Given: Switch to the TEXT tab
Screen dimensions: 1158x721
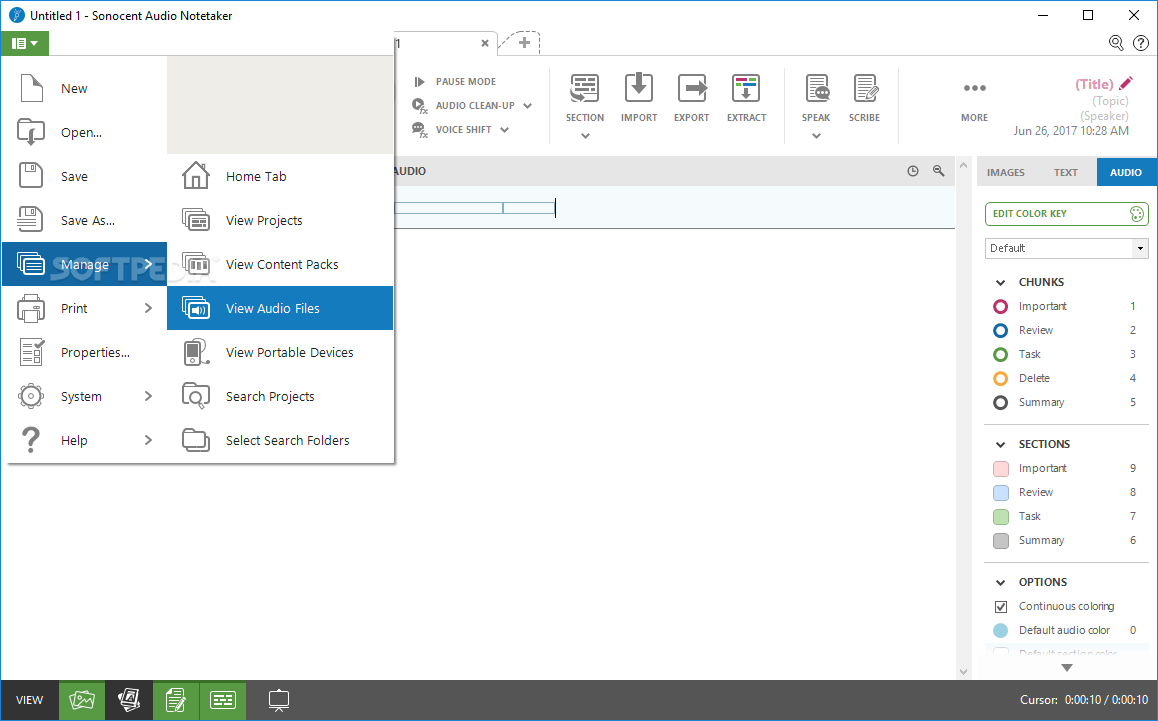Looking at the screenshot, I should point(1066,171).
